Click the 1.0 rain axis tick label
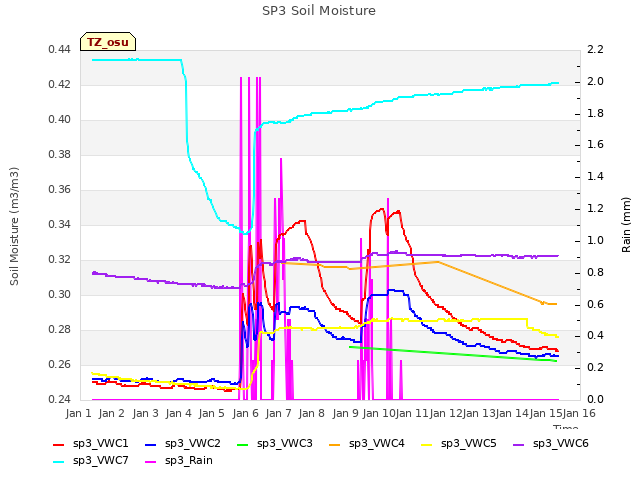Image resolution: width=640 pixels, height=480 pixels. click(596, 240)
